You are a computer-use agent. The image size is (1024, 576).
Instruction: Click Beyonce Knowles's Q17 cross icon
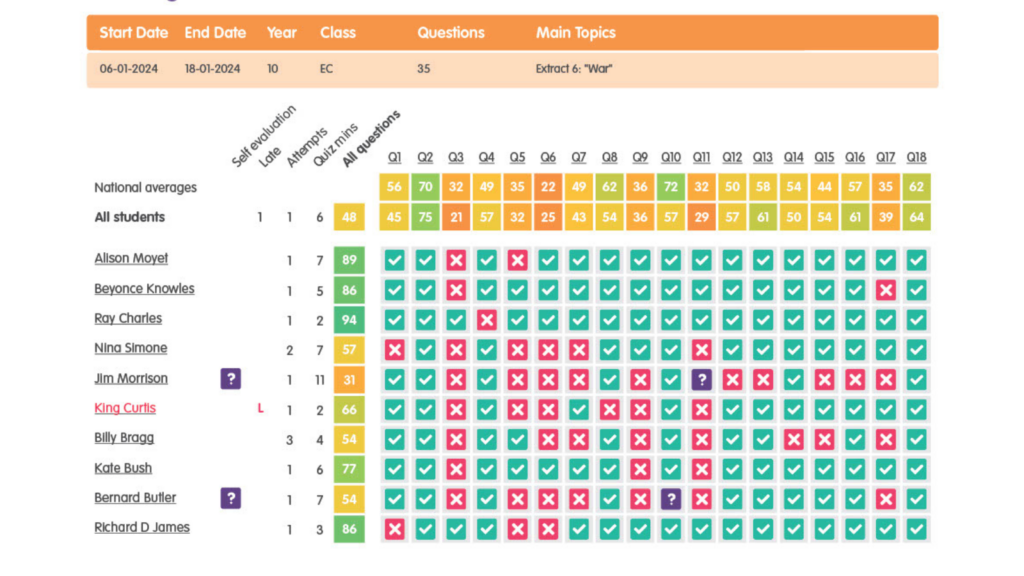coord(885,289)
